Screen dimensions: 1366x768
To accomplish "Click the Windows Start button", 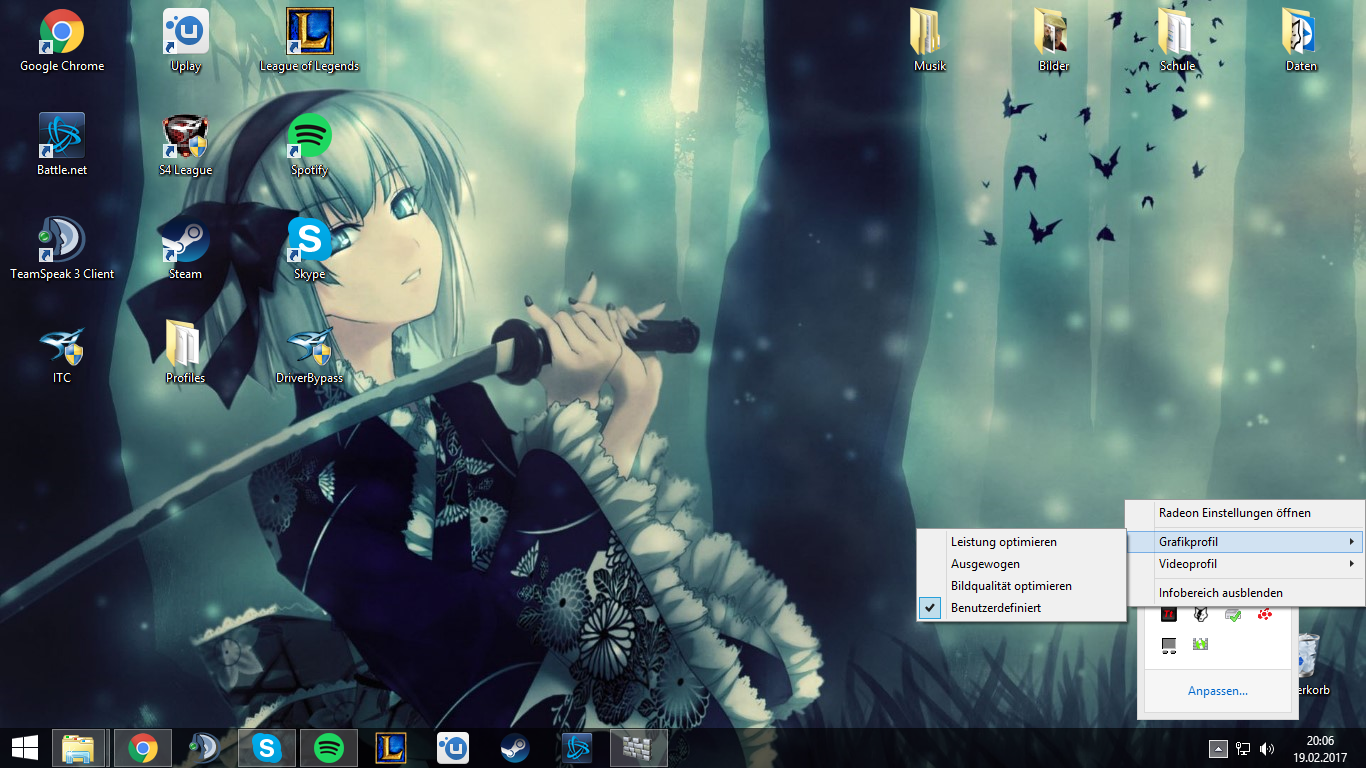I will pos(24,748).
